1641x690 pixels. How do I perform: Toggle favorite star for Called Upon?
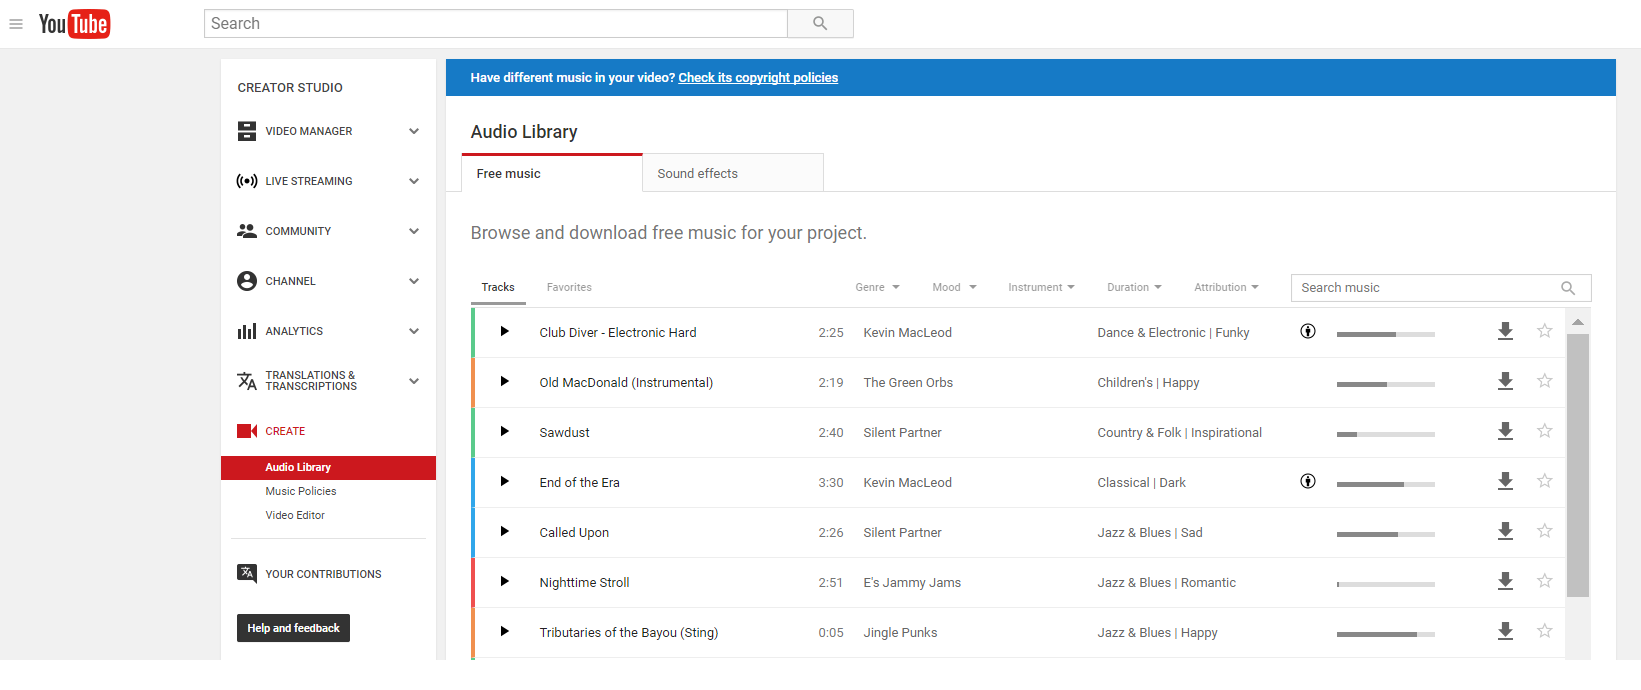1545,531
